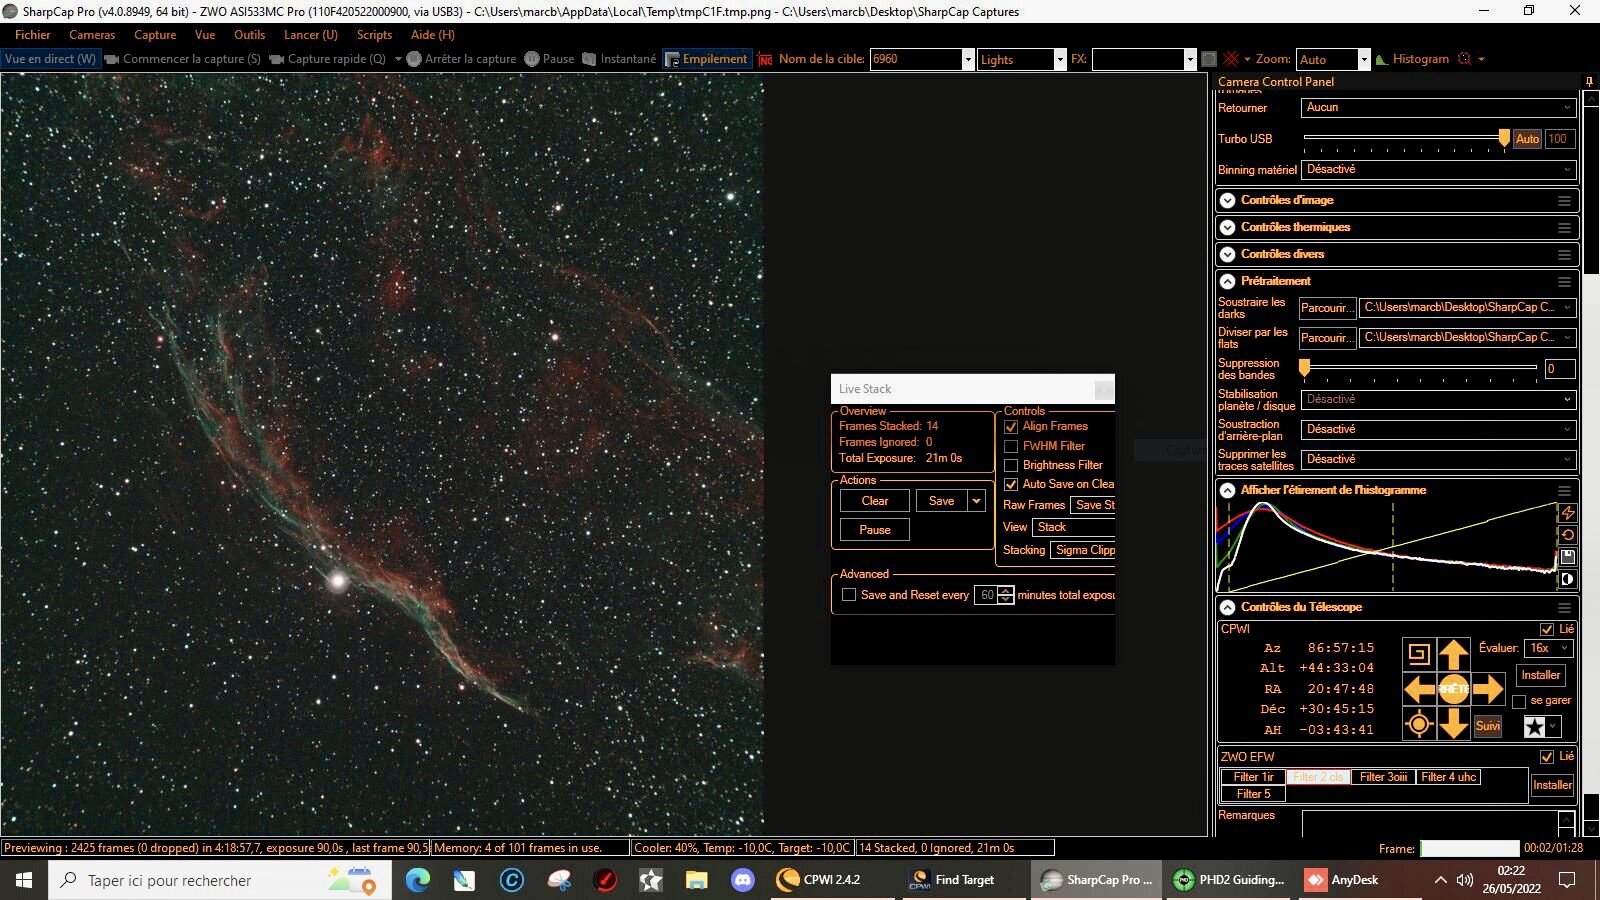Click the reticle settings icon right of Histogram
The width and height of the screenshot is (1600, 900).
(x=1465, y=59)
